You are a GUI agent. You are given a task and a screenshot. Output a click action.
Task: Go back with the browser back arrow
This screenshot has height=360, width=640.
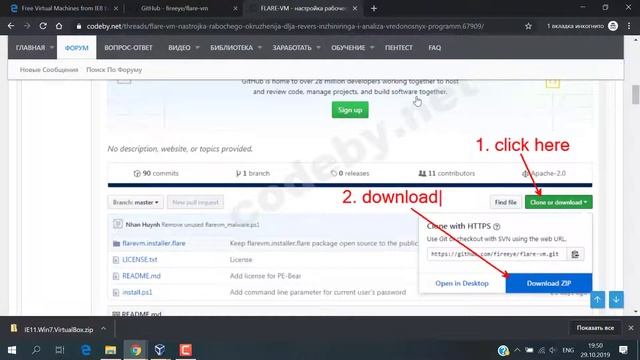click(x=11, y=26)
